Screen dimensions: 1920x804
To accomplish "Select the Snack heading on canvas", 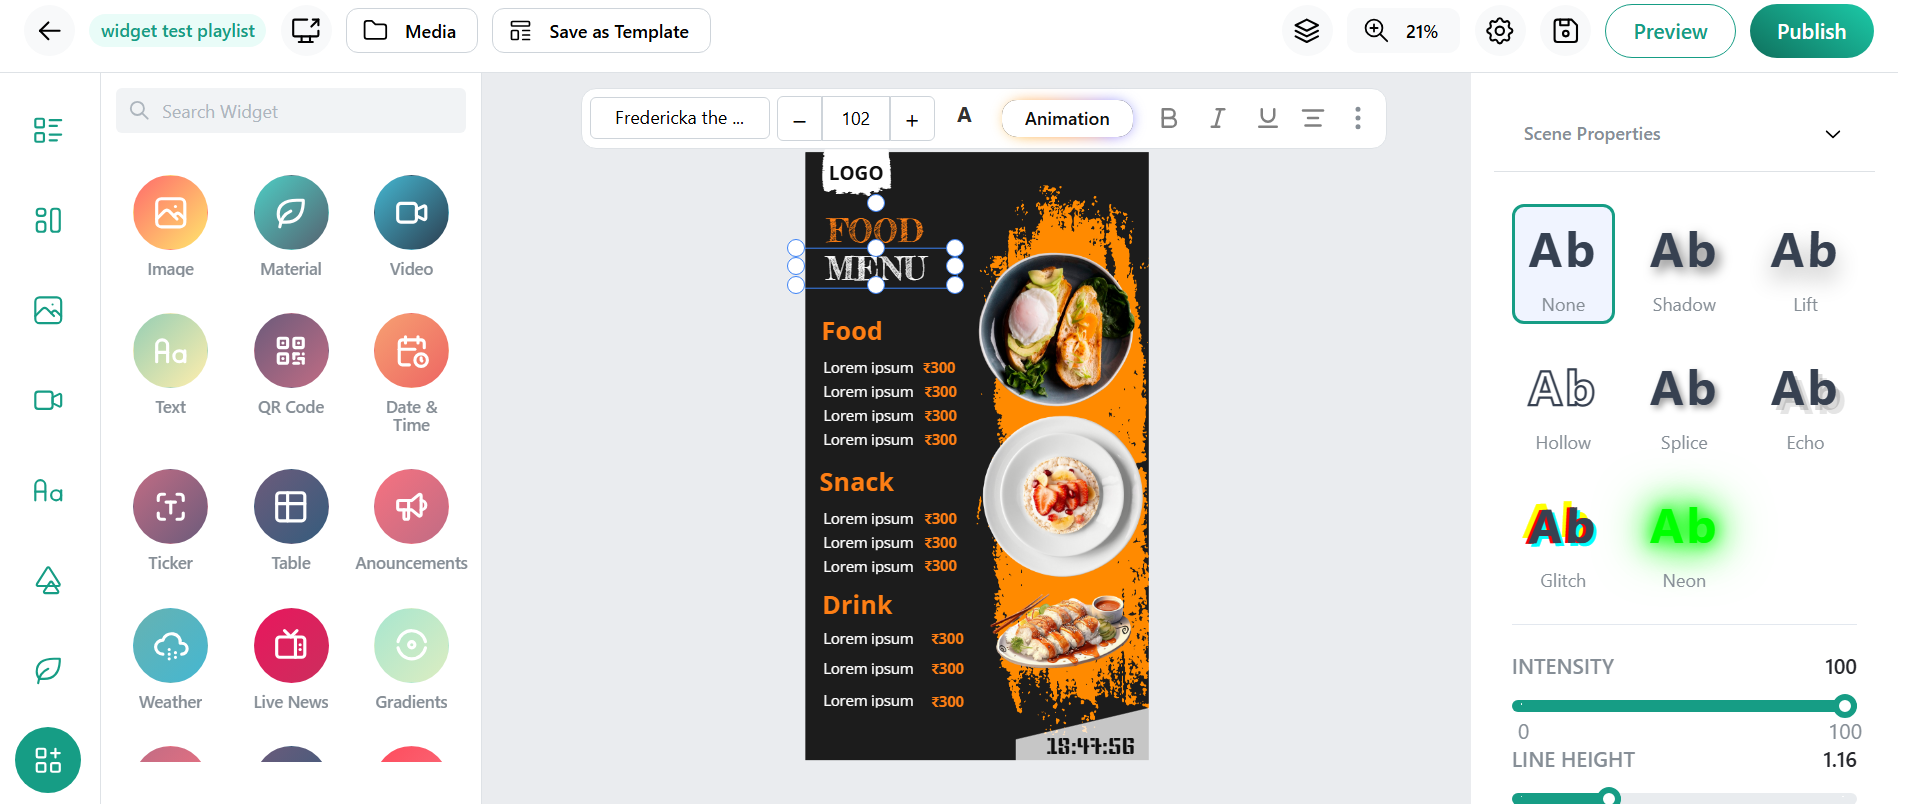I will pyautogui.click(x=856, y=482).
